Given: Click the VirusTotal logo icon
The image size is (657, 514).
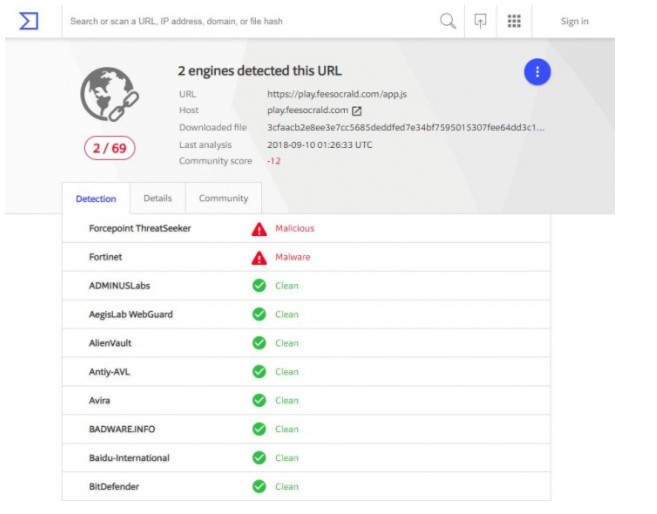Looking at the screenshot, I should (x=29, y=21).
